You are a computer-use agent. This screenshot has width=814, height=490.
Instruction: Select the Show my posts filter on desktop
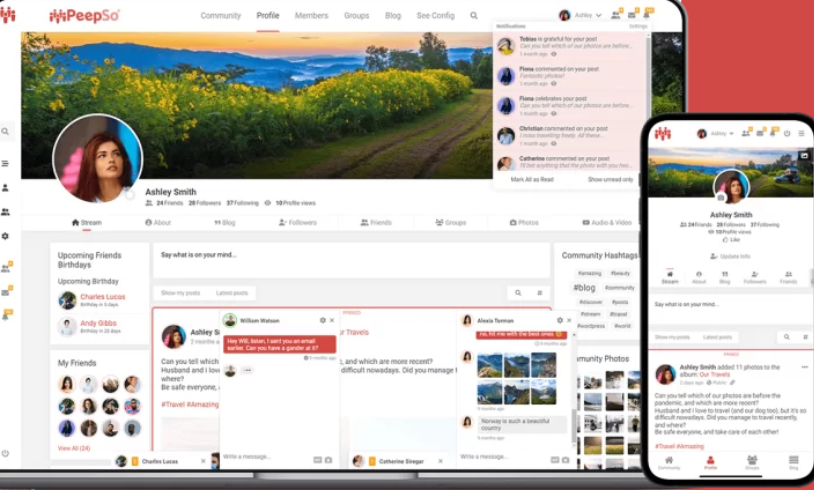click(180, 293)
